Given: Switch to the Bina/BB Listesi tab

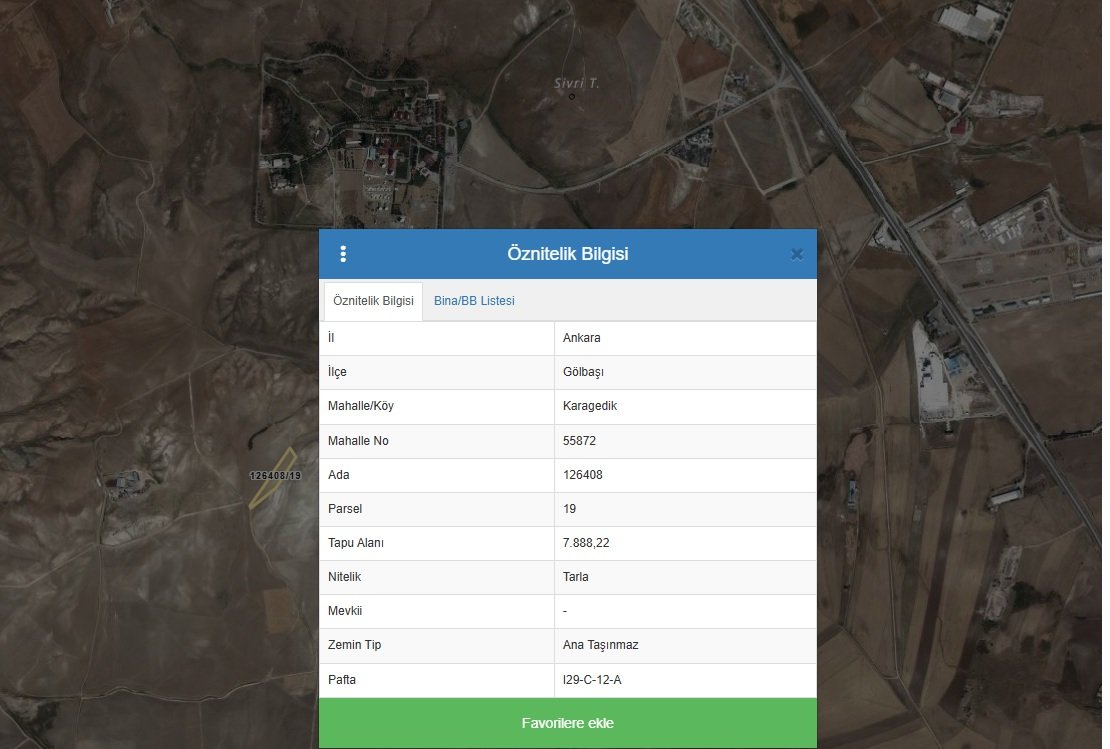Looking at the screenshot, I should 474,301.
